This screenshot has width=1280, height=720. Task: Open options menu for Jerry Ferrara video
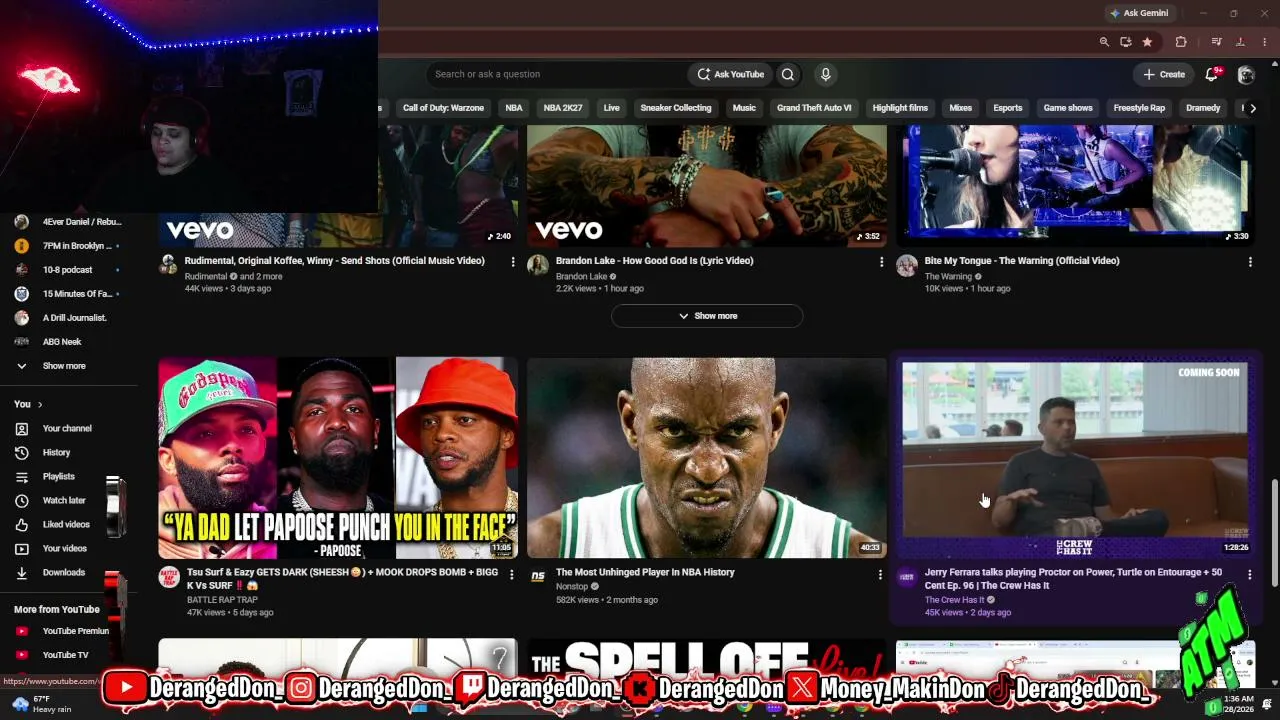pos(1249,575)
